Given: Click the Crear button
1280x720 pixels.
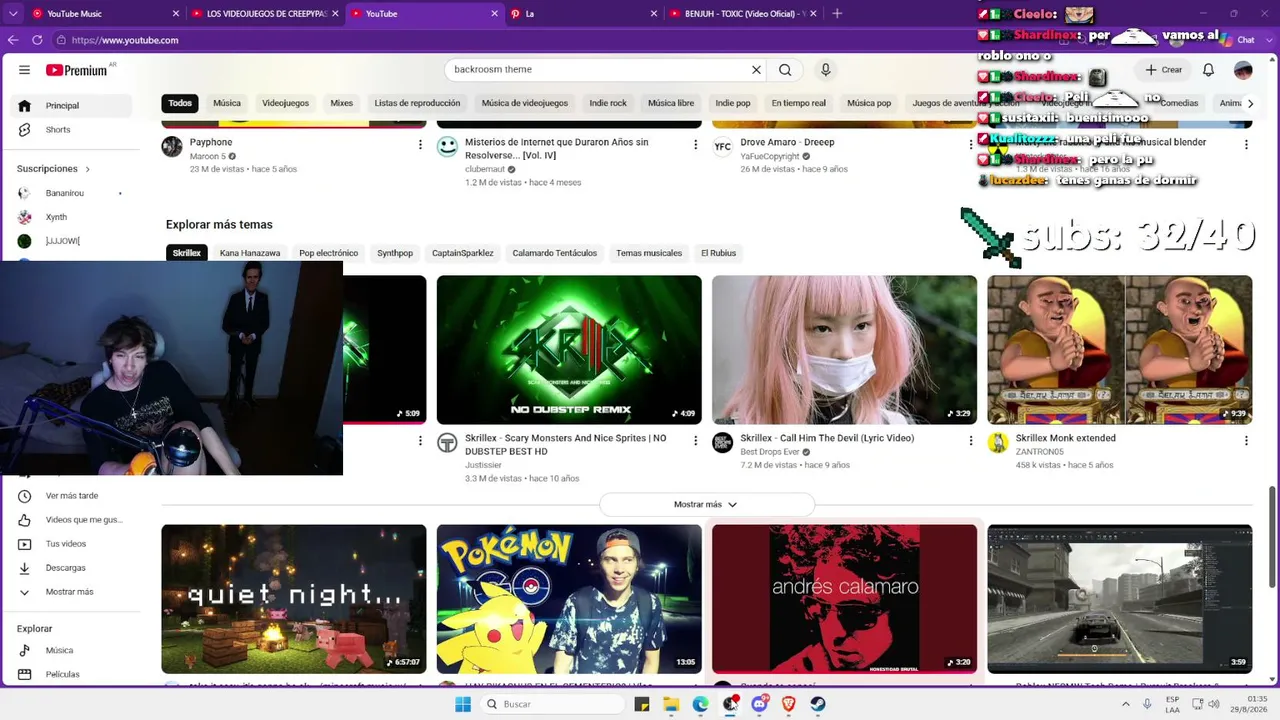Looking at the screenshot, I should [x=1164, y=70].
